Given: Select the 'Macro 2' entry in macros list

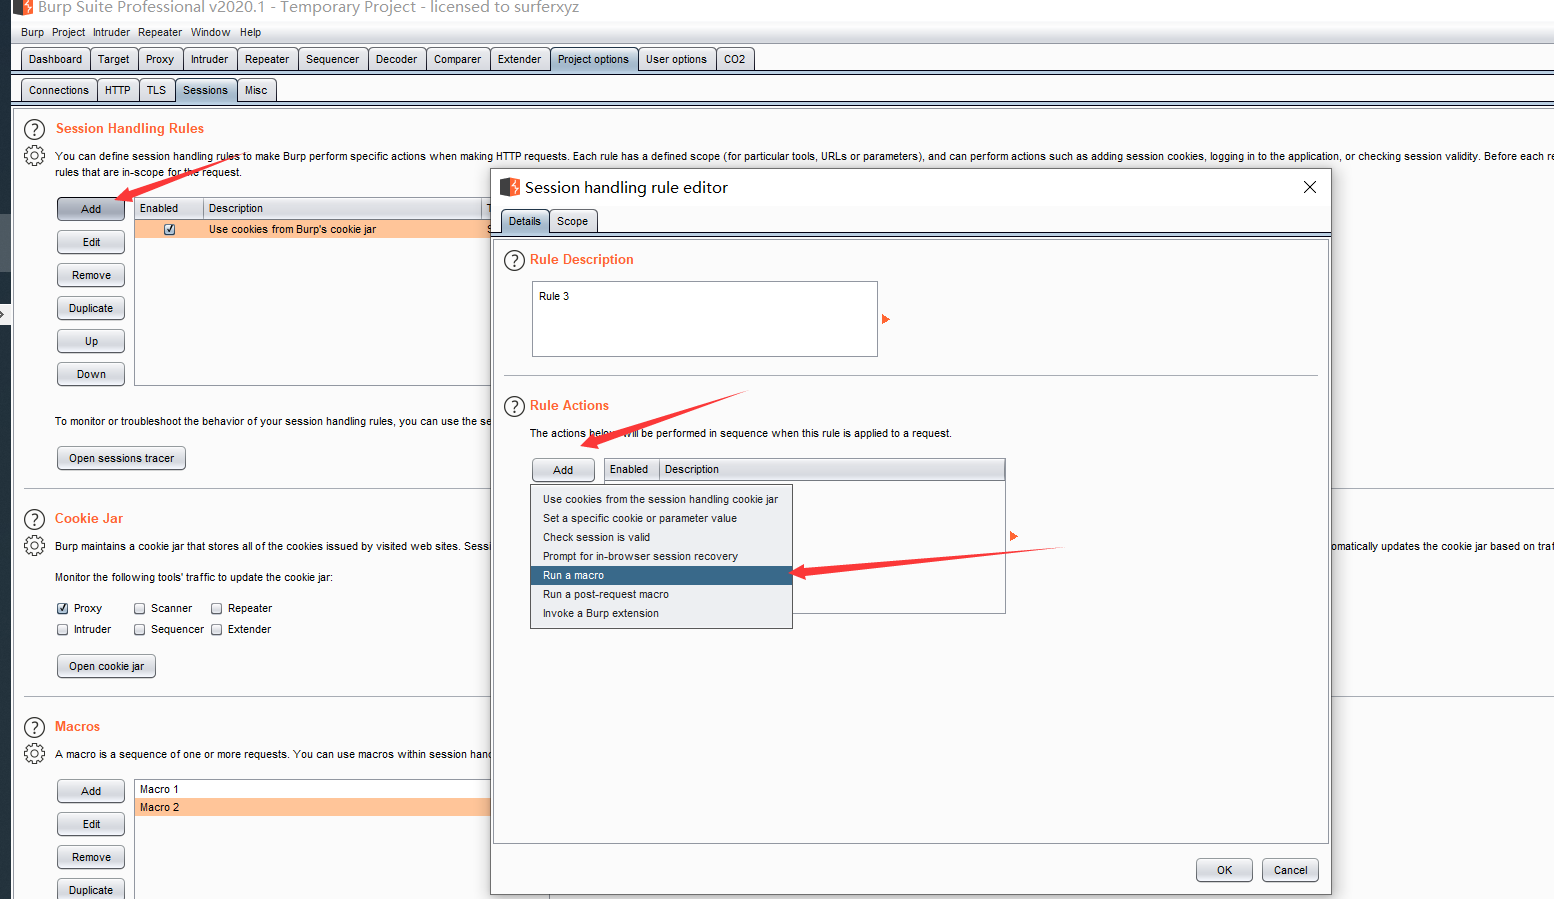Looking at the screenshot, I should pyautogui.click(x=313, y=807).
